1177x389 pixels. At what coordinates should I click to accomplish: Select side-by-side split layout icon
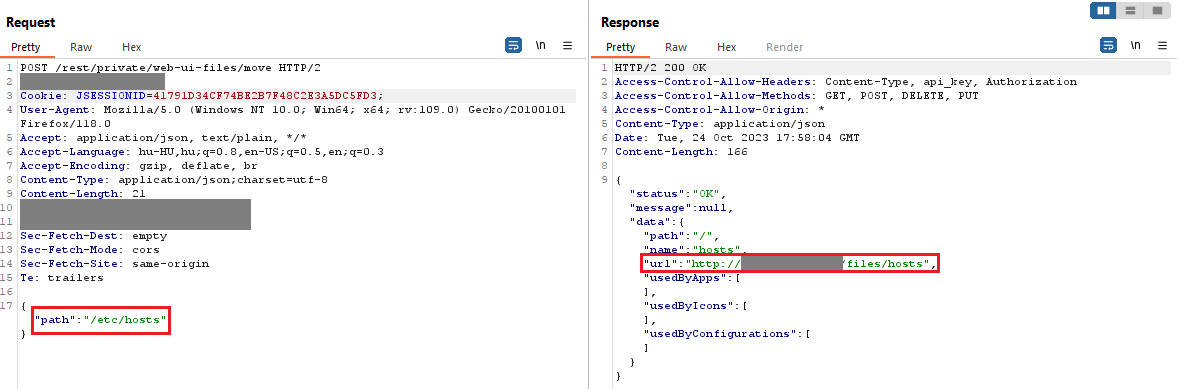1103,11
